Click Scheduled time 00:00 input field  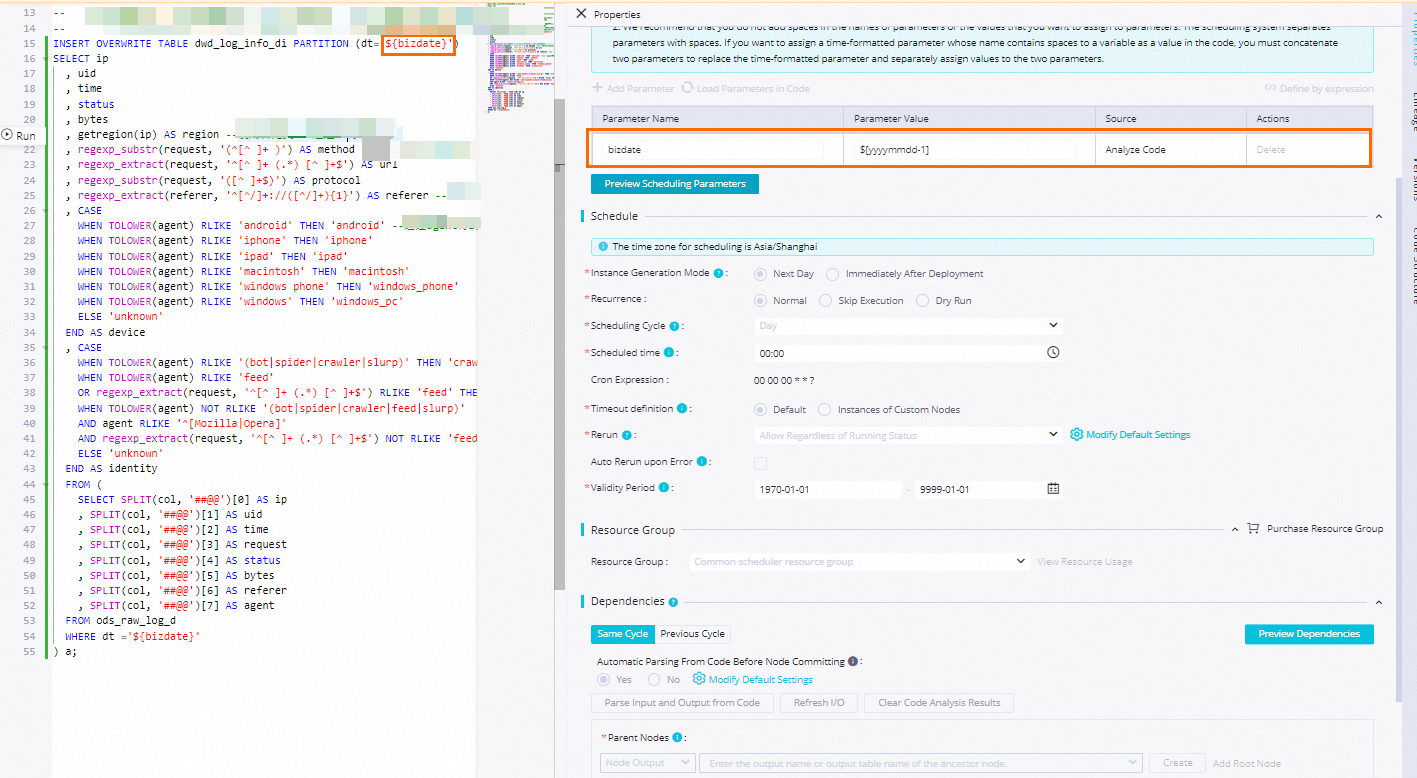pyautogui.click(x=907, y=353)
